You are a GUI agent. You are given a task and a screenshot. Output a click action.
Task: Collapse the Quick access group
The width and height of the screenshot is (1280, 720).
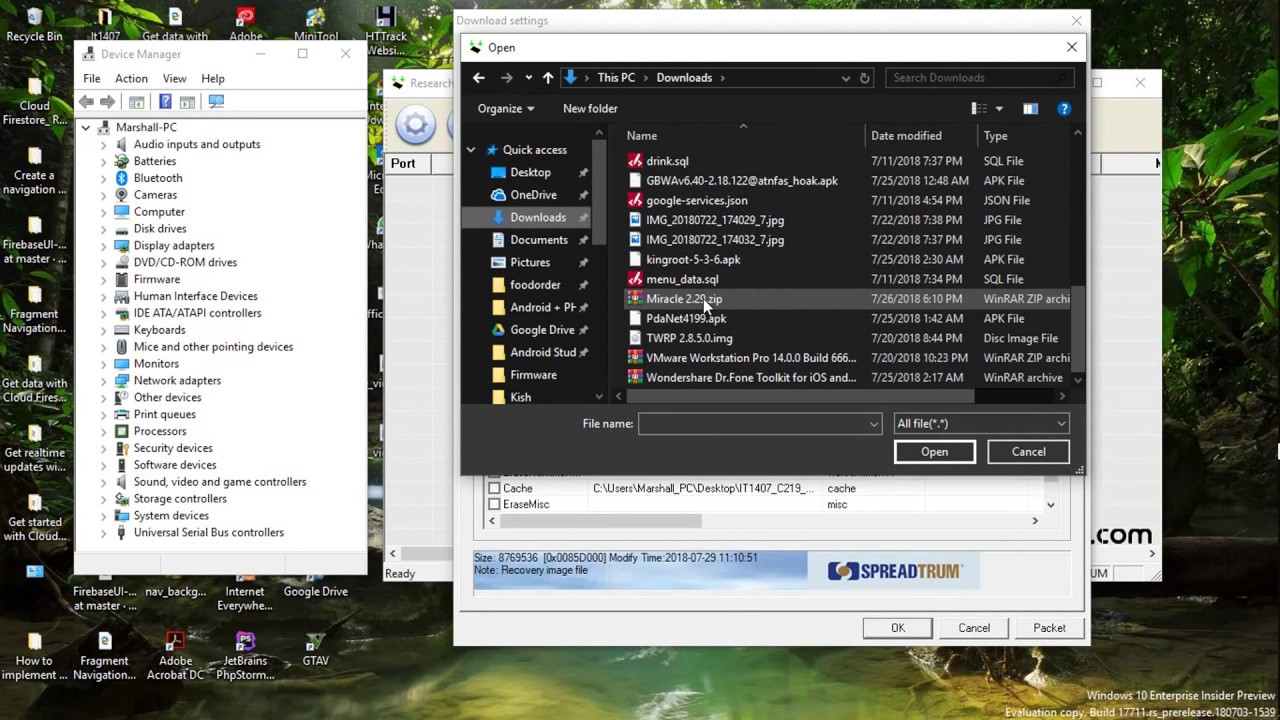[x=471, y=150]
